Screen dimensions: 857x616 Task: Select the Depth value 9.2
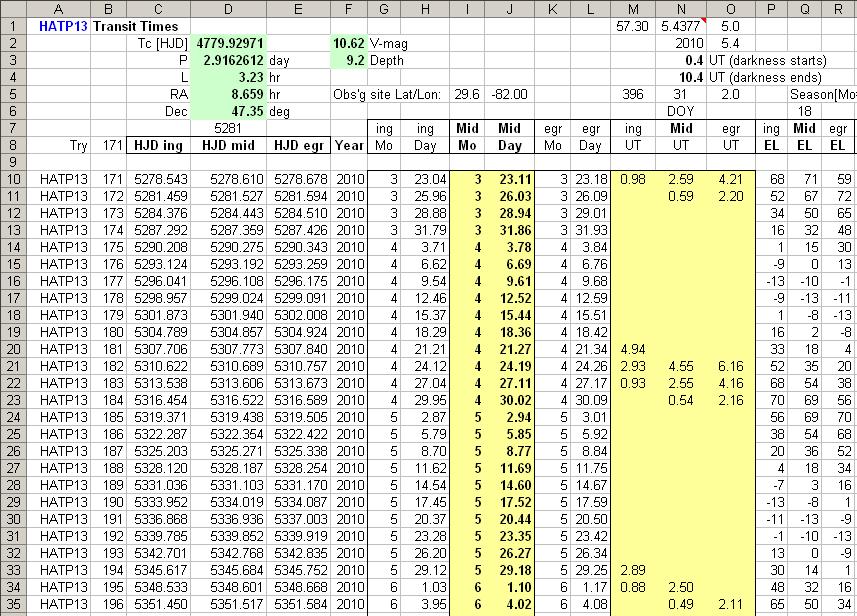click(x=349, y=60)
